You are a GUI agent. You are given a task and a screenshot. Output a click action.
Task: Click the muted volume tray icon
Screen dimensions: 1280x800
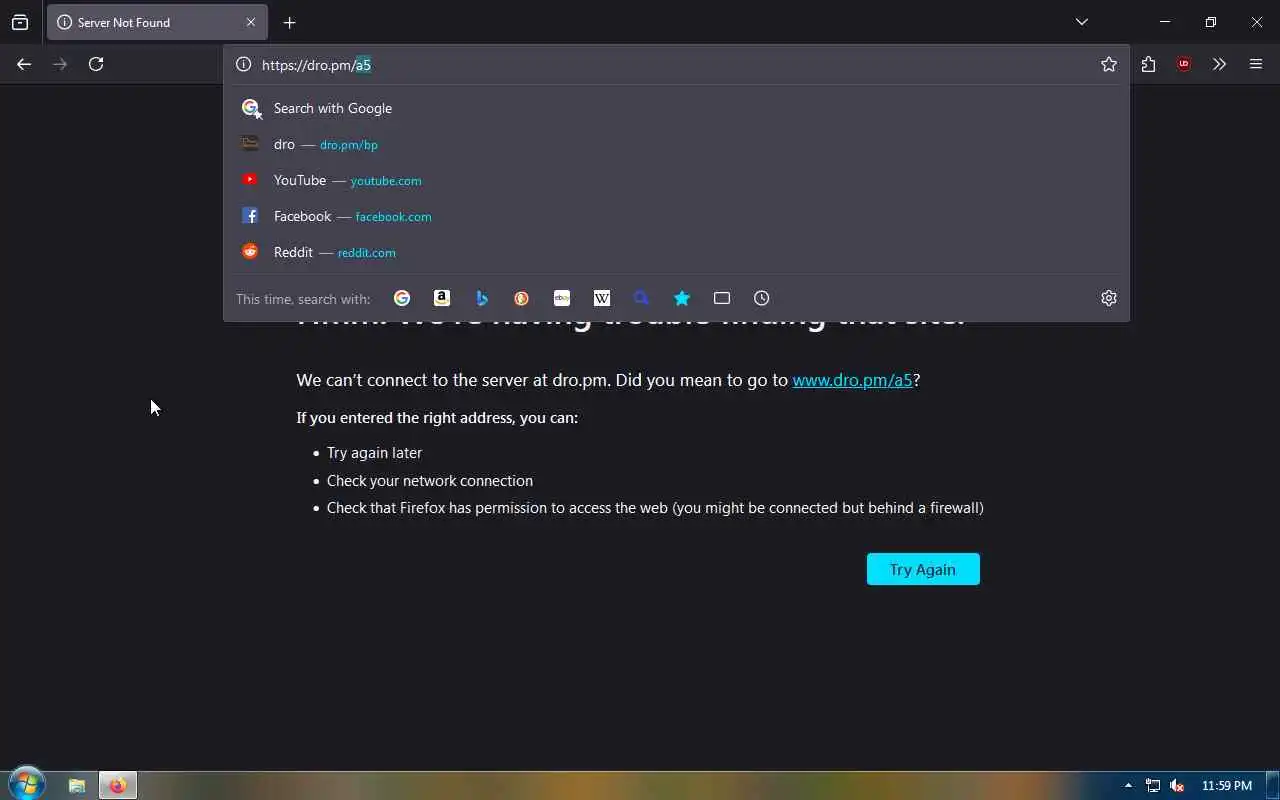click(1177, 786)
